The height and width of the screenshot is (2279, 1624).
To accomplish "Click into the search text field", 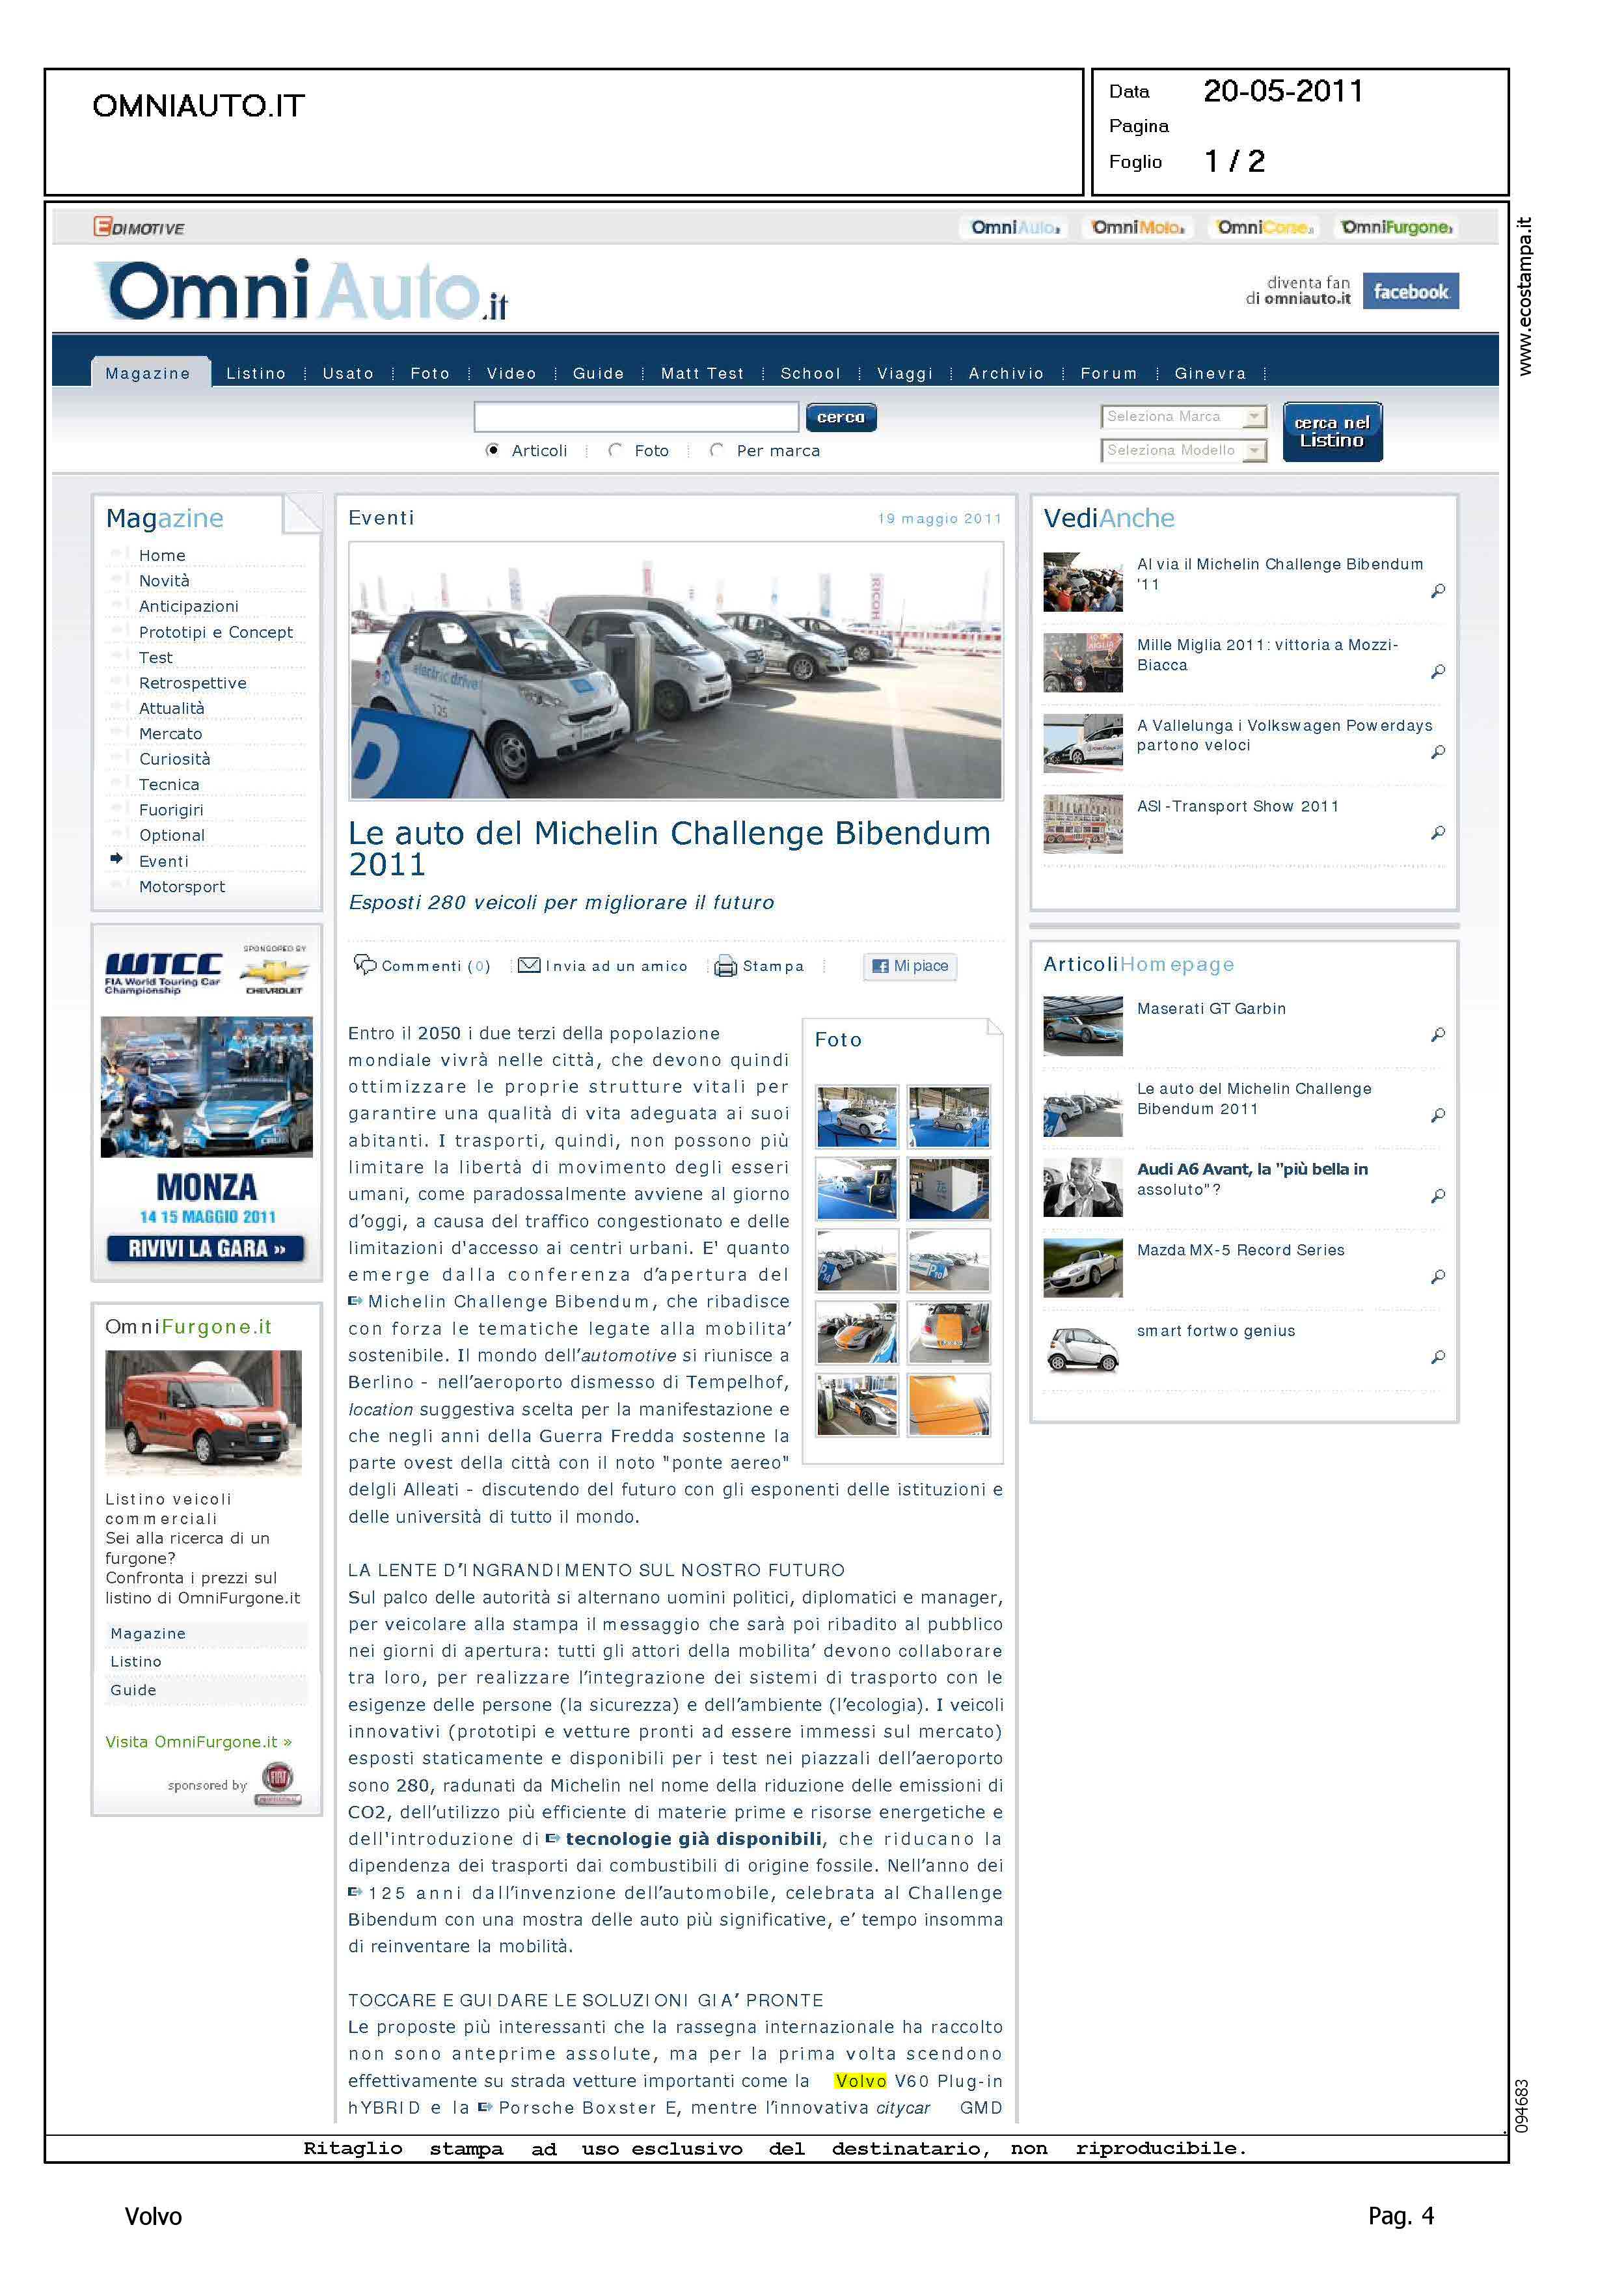I will [x=636, y=417].
